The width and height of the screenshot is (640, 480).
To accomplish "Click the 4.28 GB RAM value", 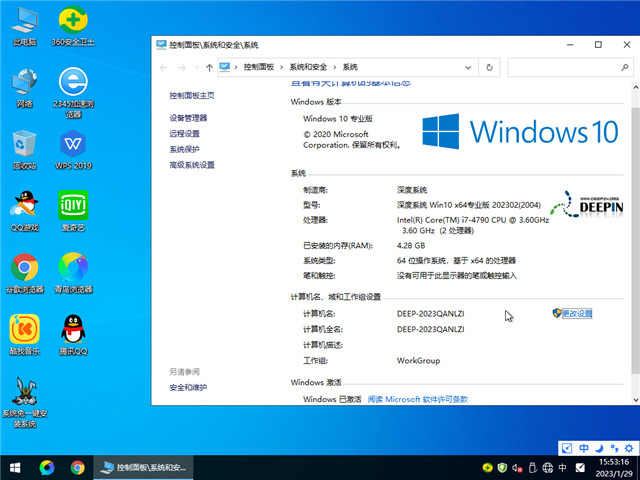I will pyautogui.click(x=411, y=245).
